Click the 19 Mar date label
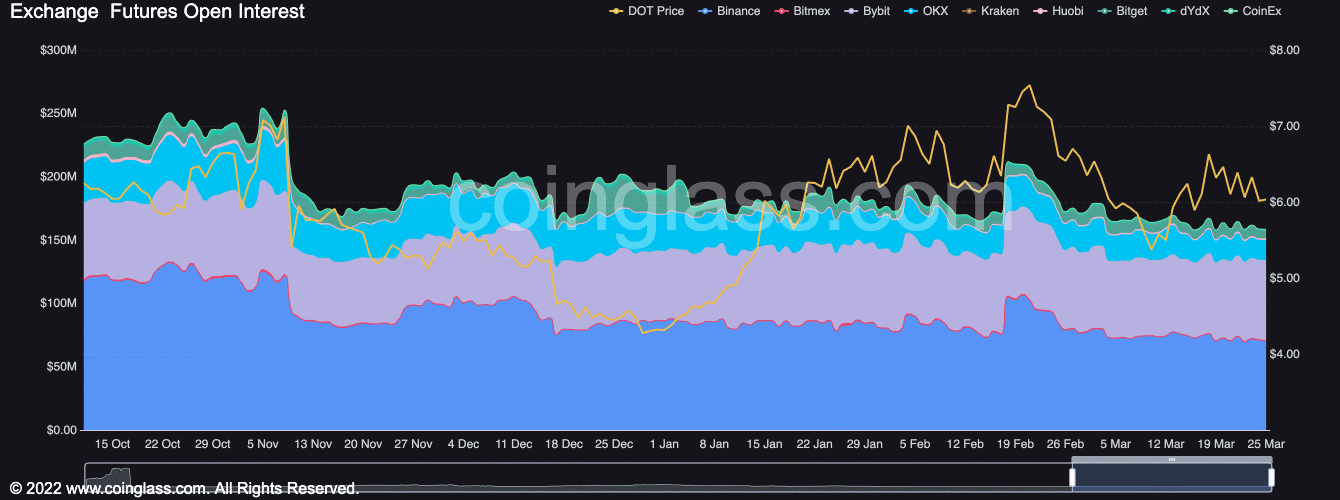 tap(1216, 444)
